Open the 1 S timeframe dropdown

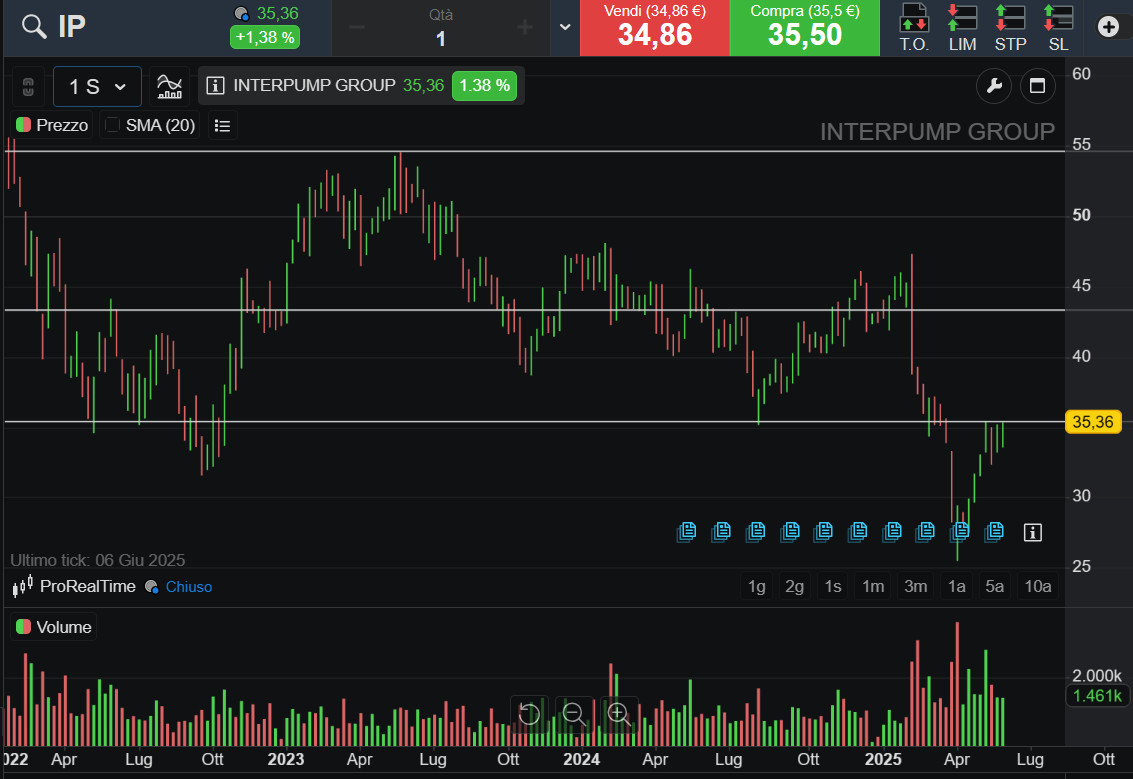(x=97, y=86)
